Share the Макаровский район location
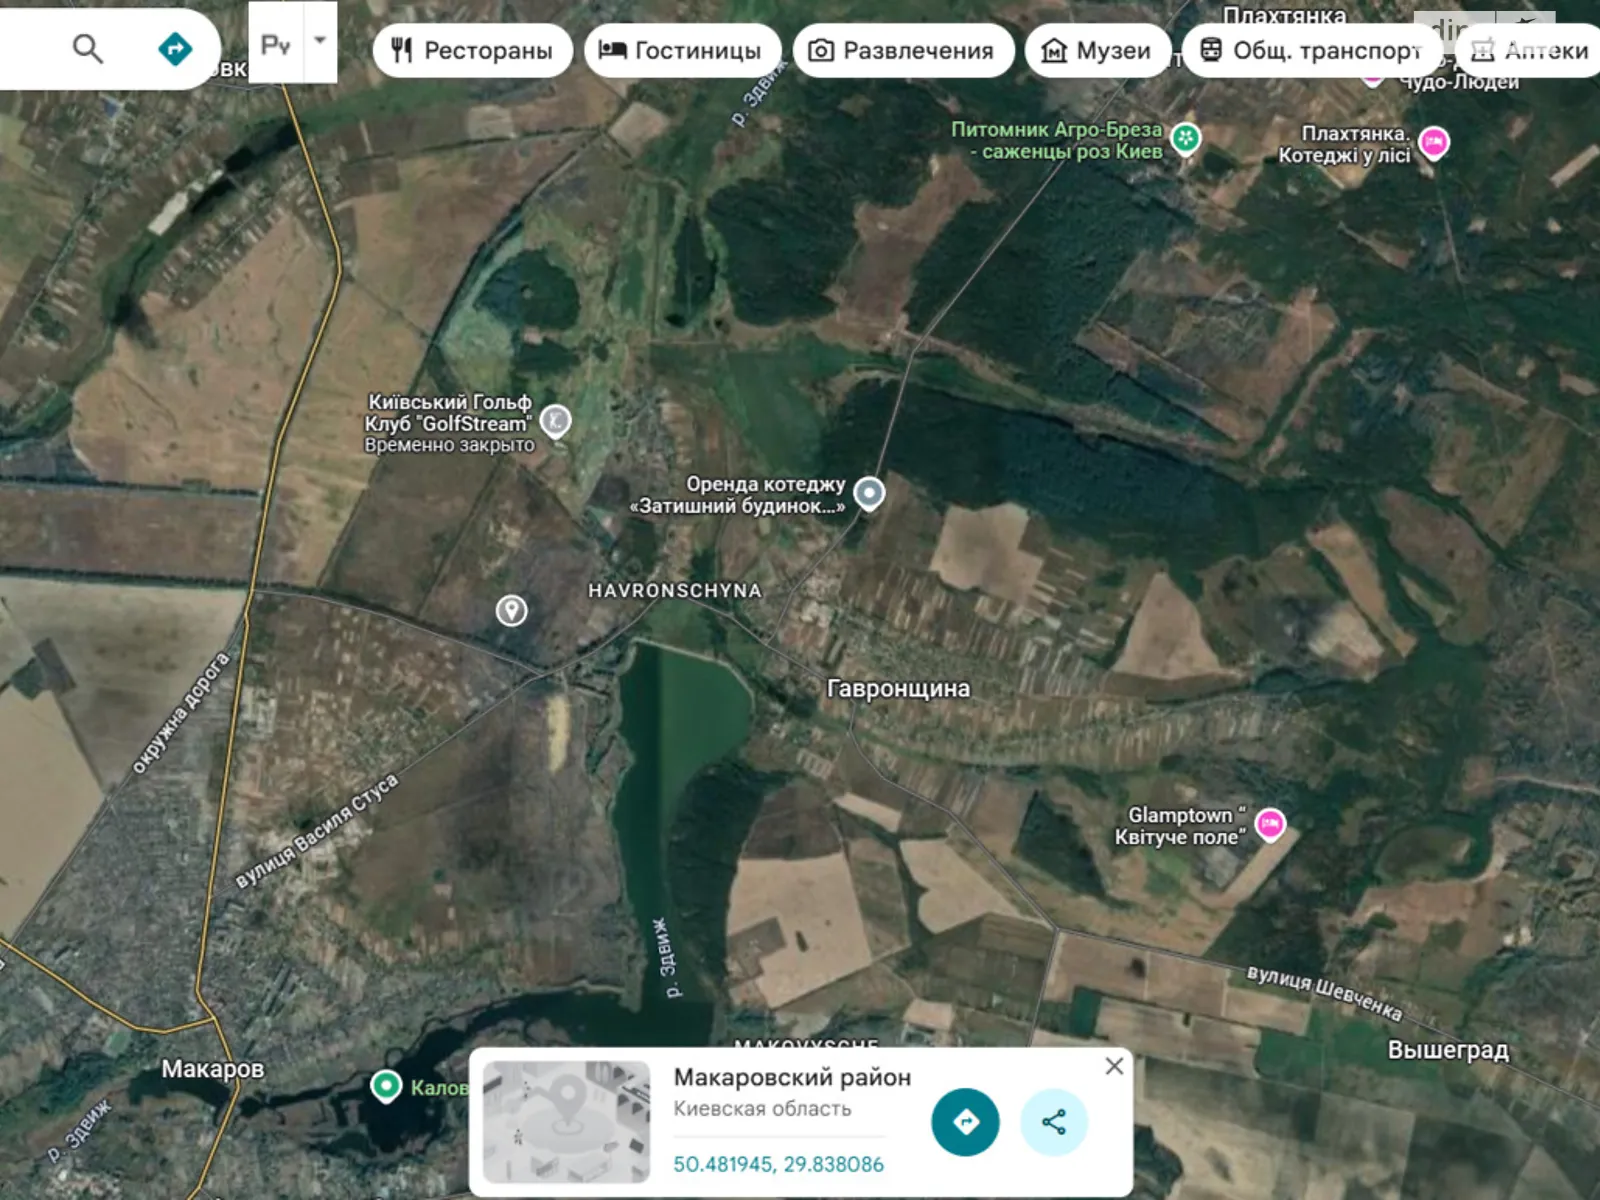Image resolution: width=1600 pixels, height=1200 pixels. tap(1054, 1122)
